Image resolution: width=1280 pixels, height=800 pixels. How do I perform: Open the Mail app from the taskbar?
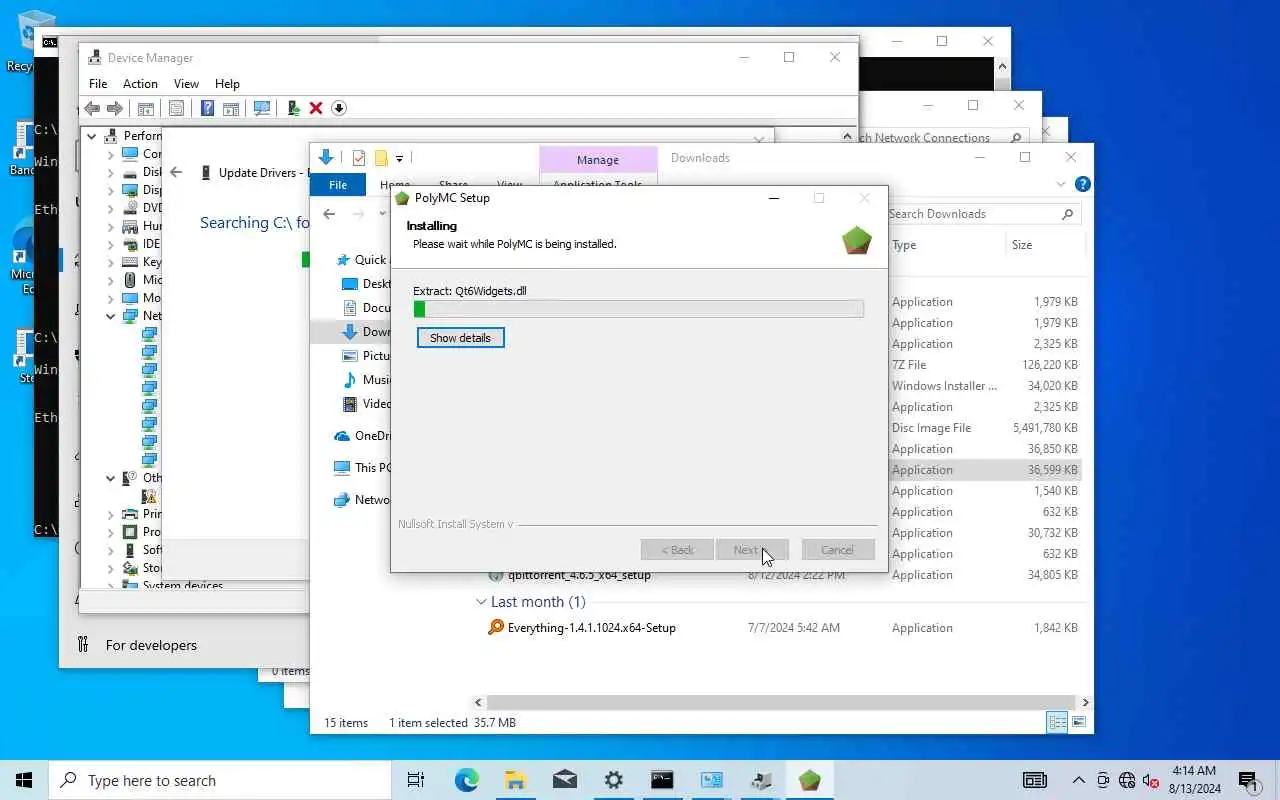tap(564, 780)
